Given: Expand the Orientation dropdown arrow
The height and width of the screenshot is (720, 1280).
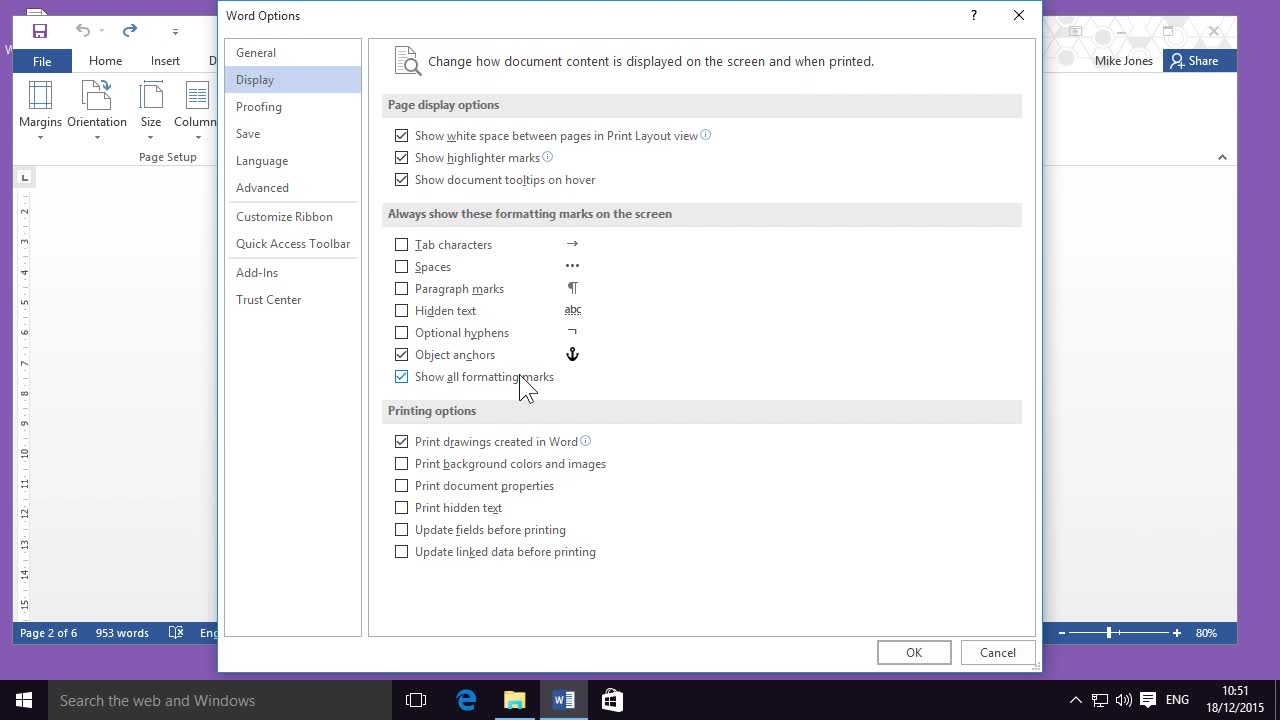Looking at the screenshot, I should pyautogui.click(x=97, y=137).
